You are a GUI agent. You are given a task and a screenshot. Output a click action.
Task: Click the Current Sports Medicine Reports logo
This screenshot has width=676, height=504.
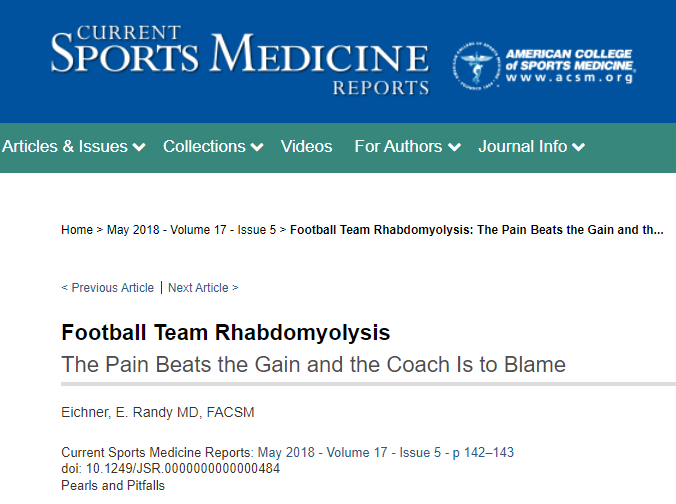(x=240, y=59)
